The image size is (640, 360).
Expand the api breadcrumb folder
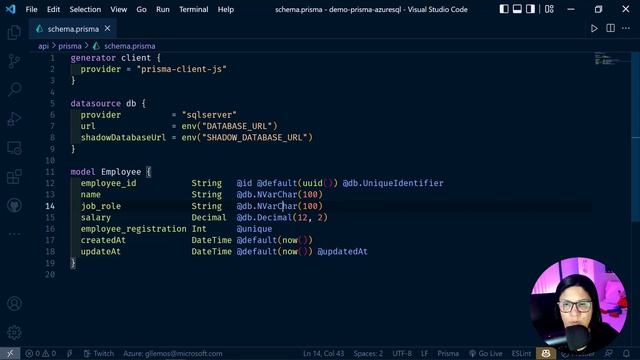(x=43, y=46)
